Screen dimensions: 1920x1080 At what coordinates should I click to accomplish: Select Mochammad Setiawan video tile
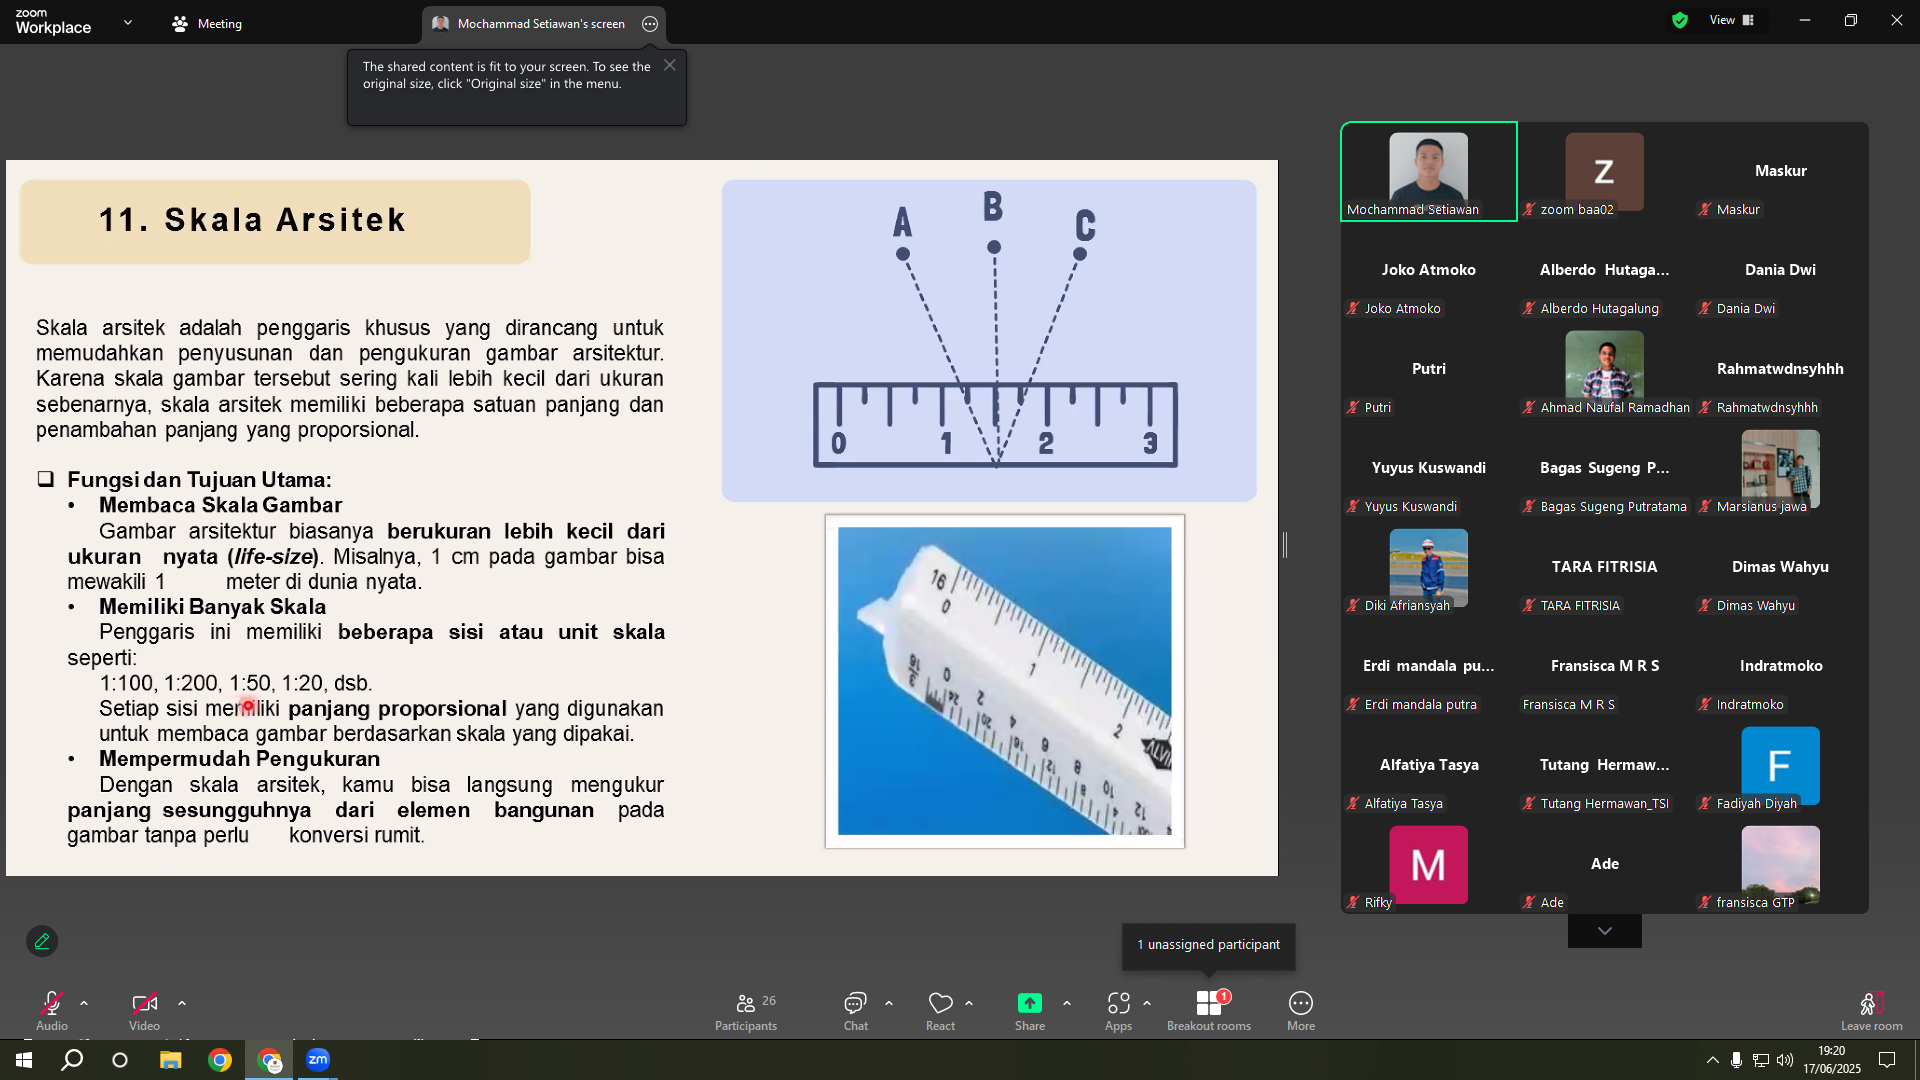[x=1429, y=171]
